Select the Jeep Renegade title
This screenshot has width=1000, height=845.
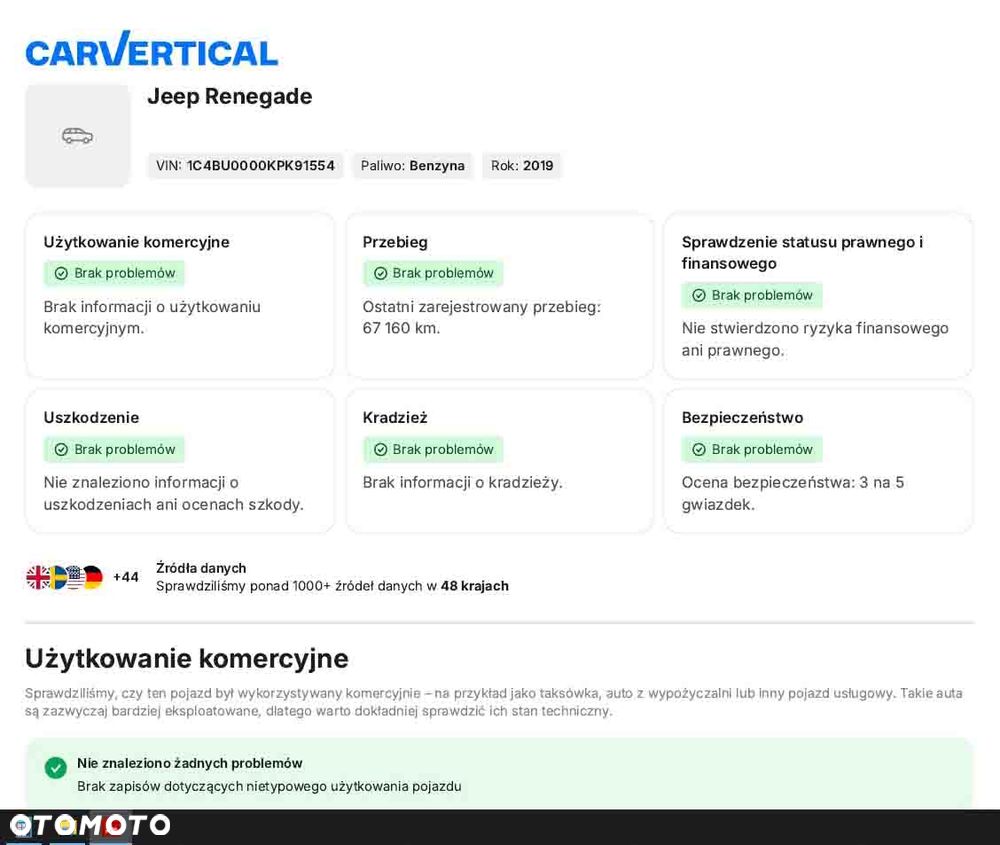click(x=230, y=96)
